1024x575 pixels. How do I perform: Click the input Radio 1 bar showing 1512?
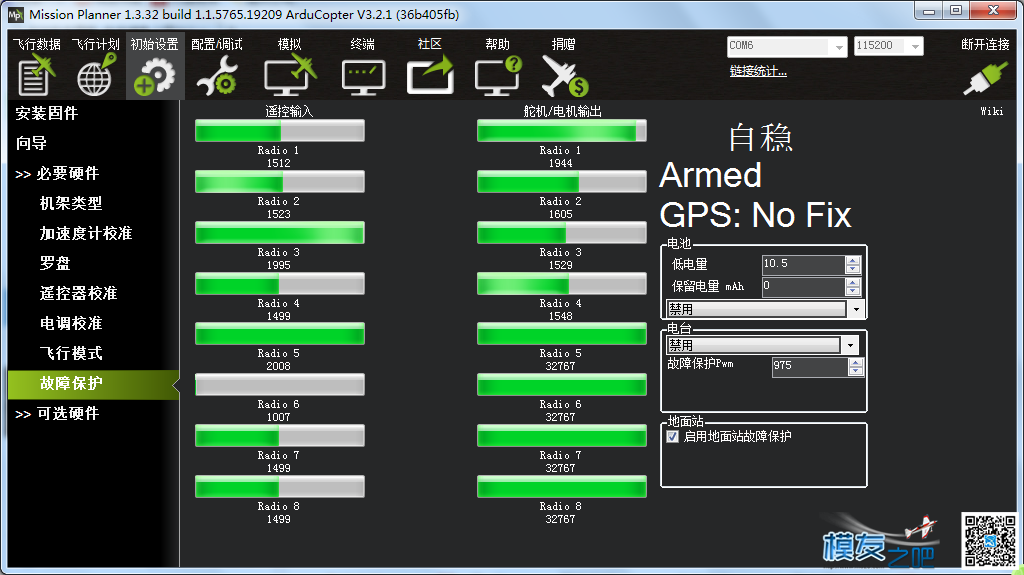[280, 131]
